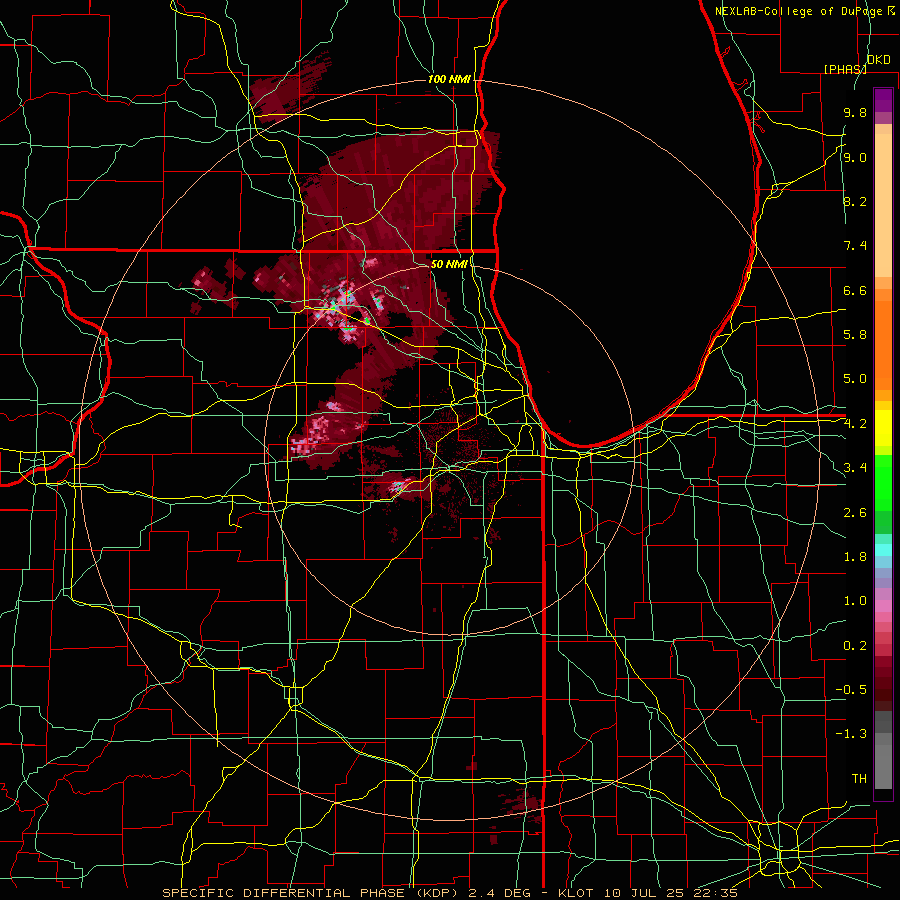Click the 8.2 scale value
900x900 pixels.
(x=855, y=201)
